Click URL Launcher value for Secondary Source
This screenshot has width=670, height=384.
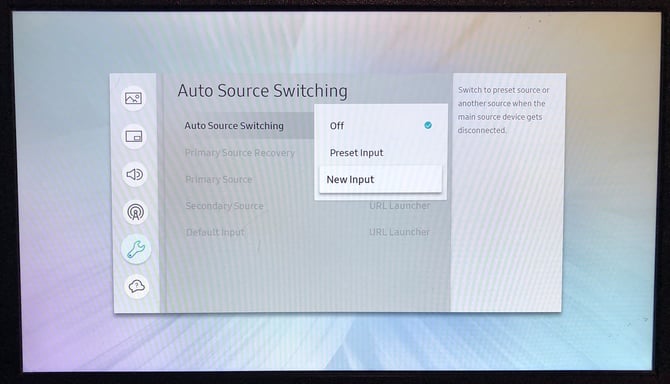[400, 206]
